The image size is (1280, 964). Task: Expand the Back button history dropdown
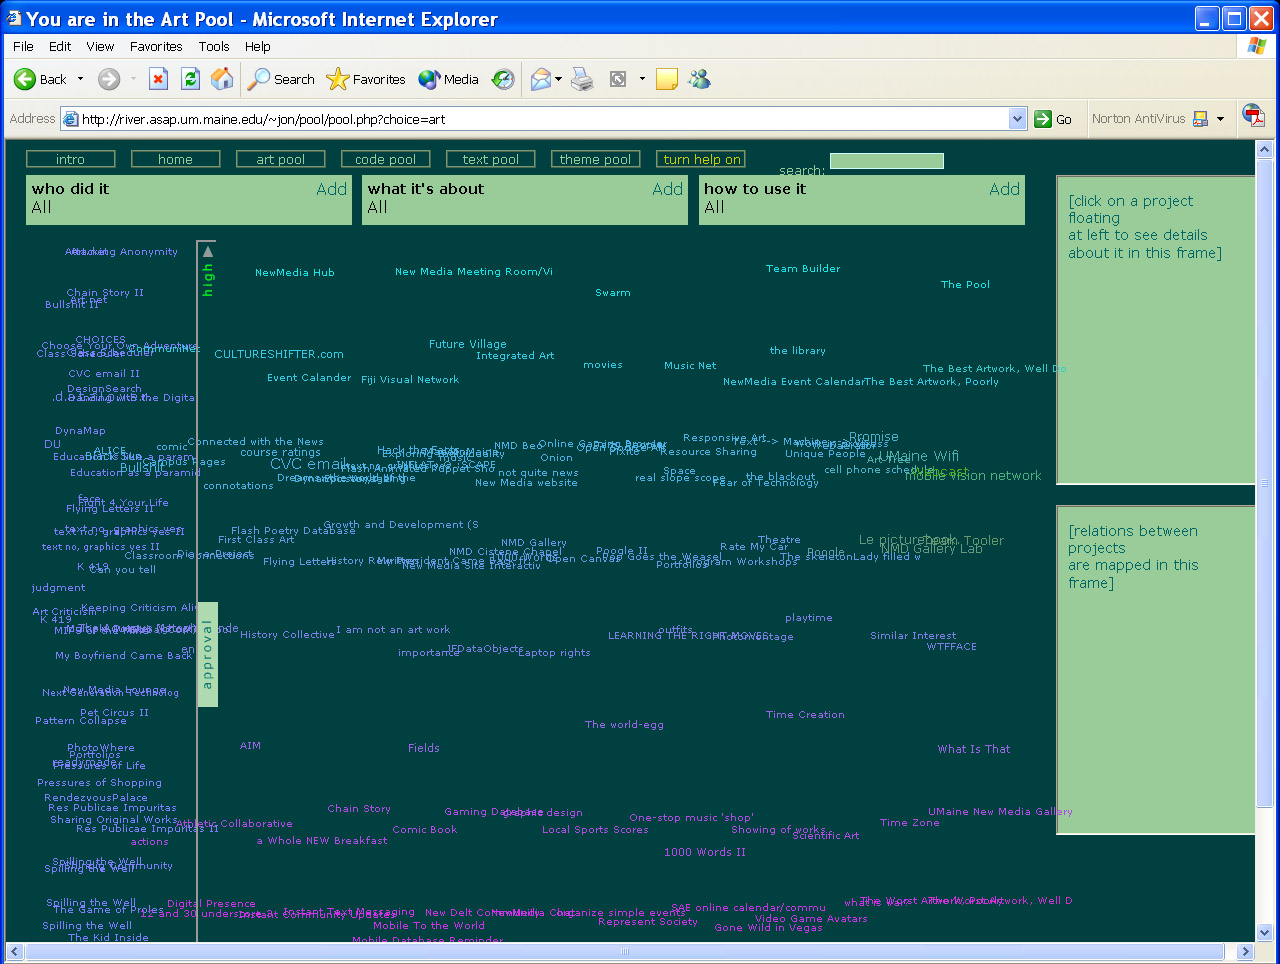81,79
